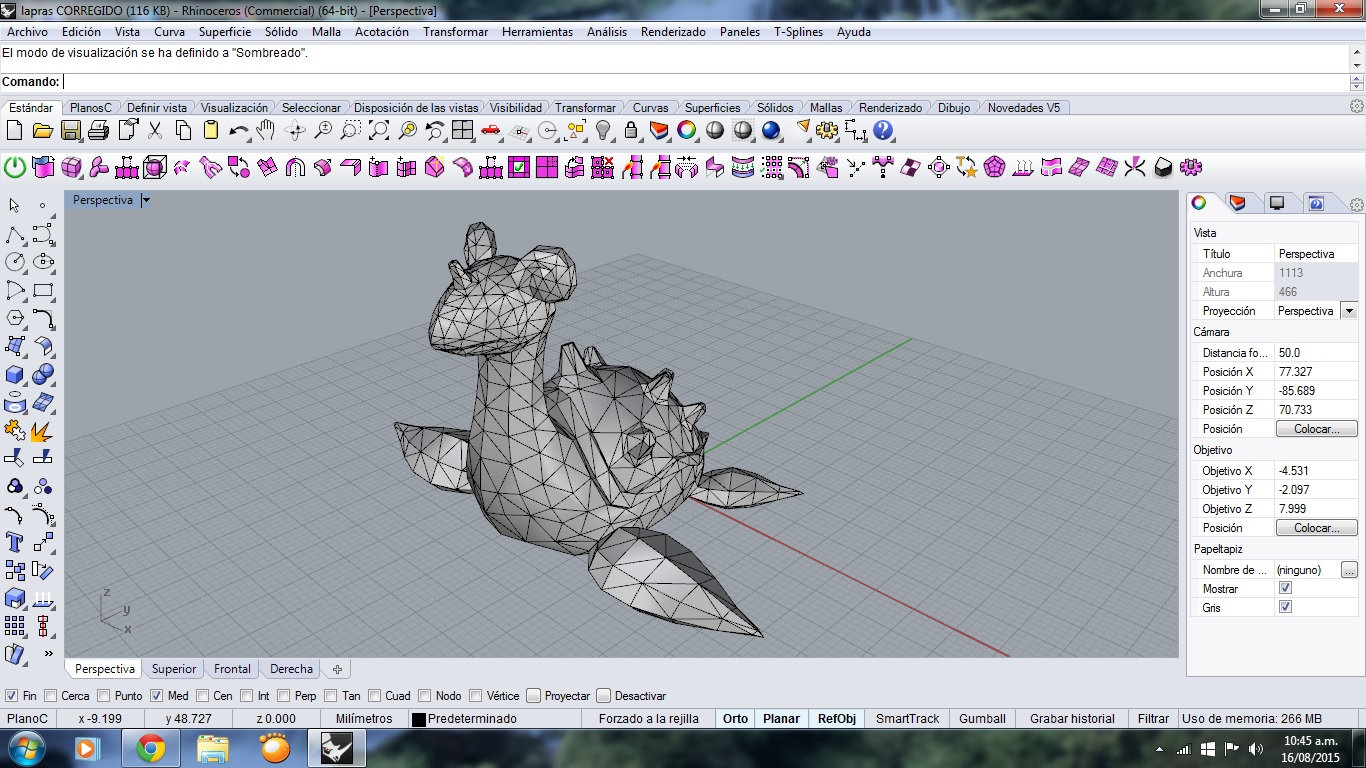Screen dimensions: 1366x768
Task: Select the arrow pointer tool in sidebar
Action: pos(14,205)
